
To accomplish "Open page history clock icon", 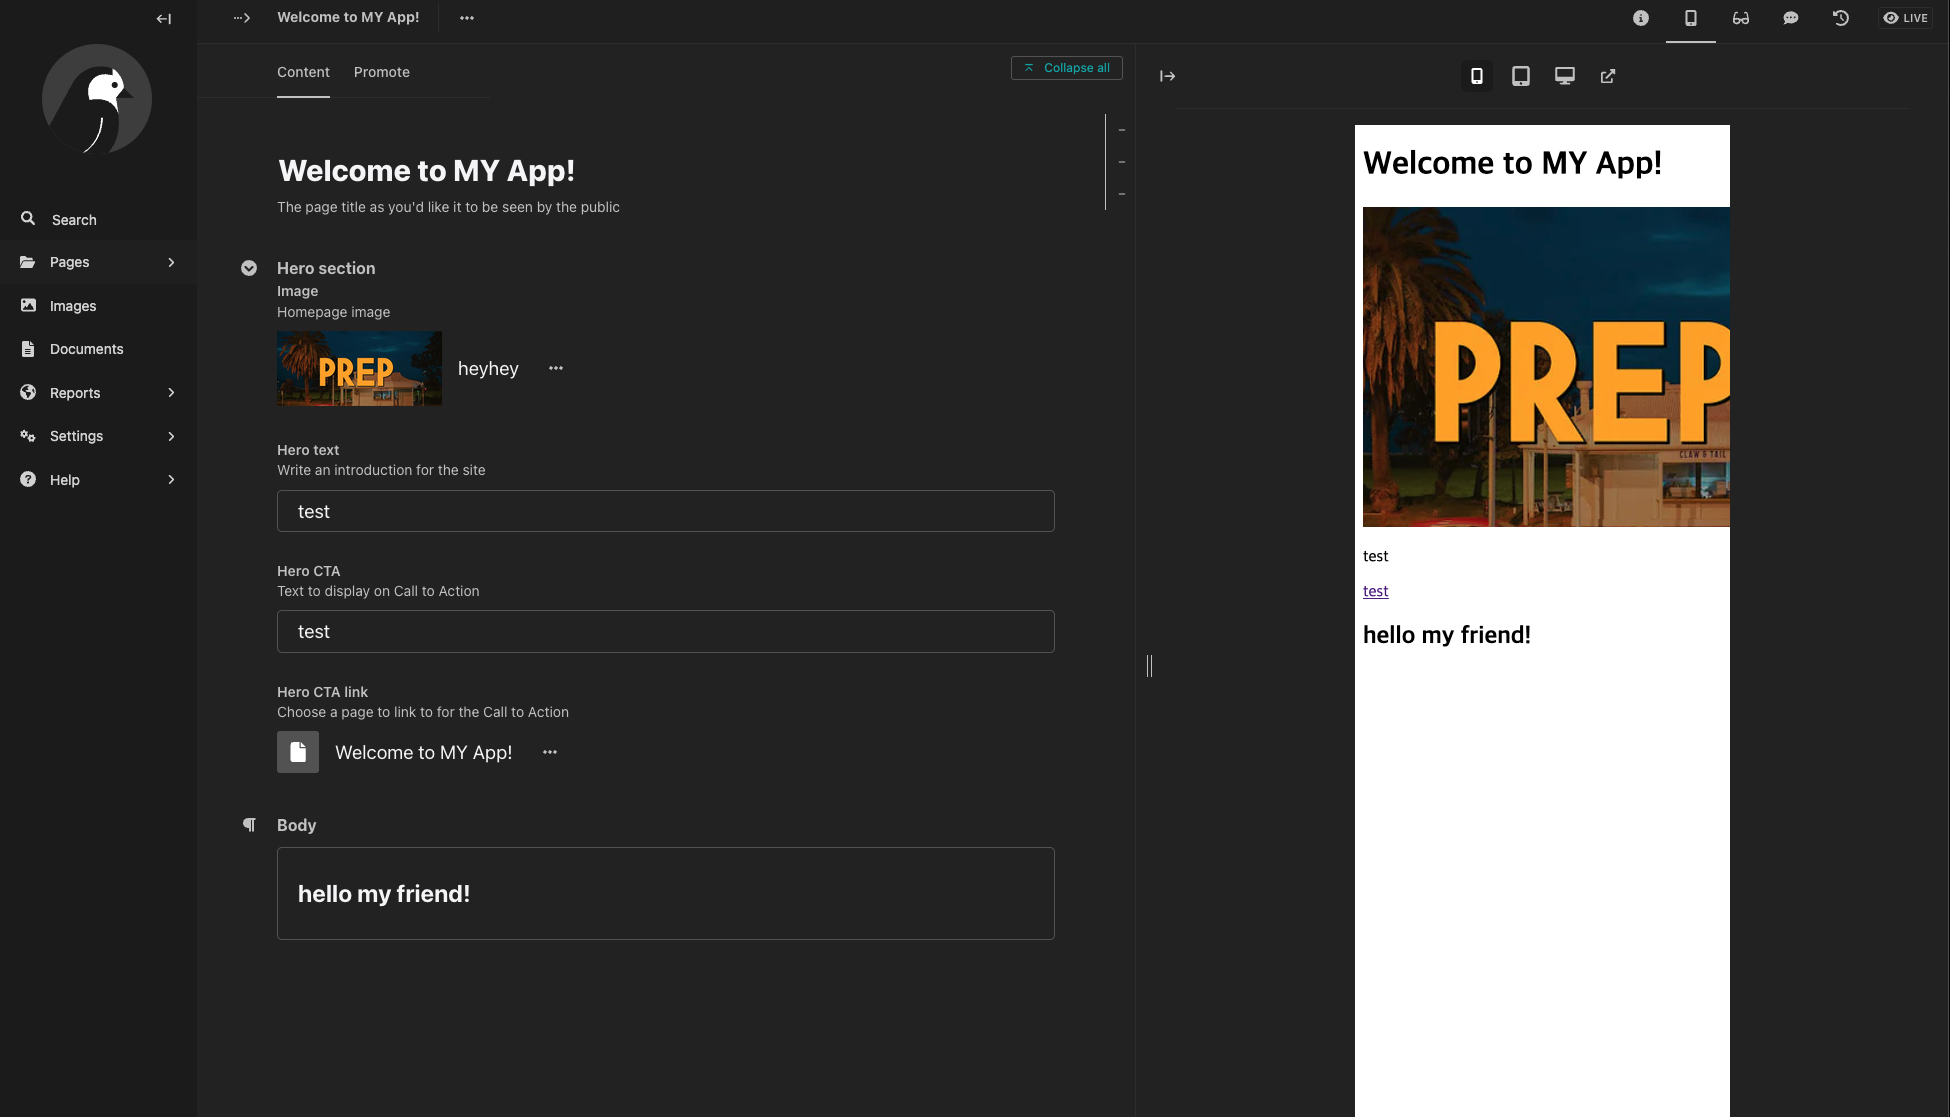I will (1841, 18).
